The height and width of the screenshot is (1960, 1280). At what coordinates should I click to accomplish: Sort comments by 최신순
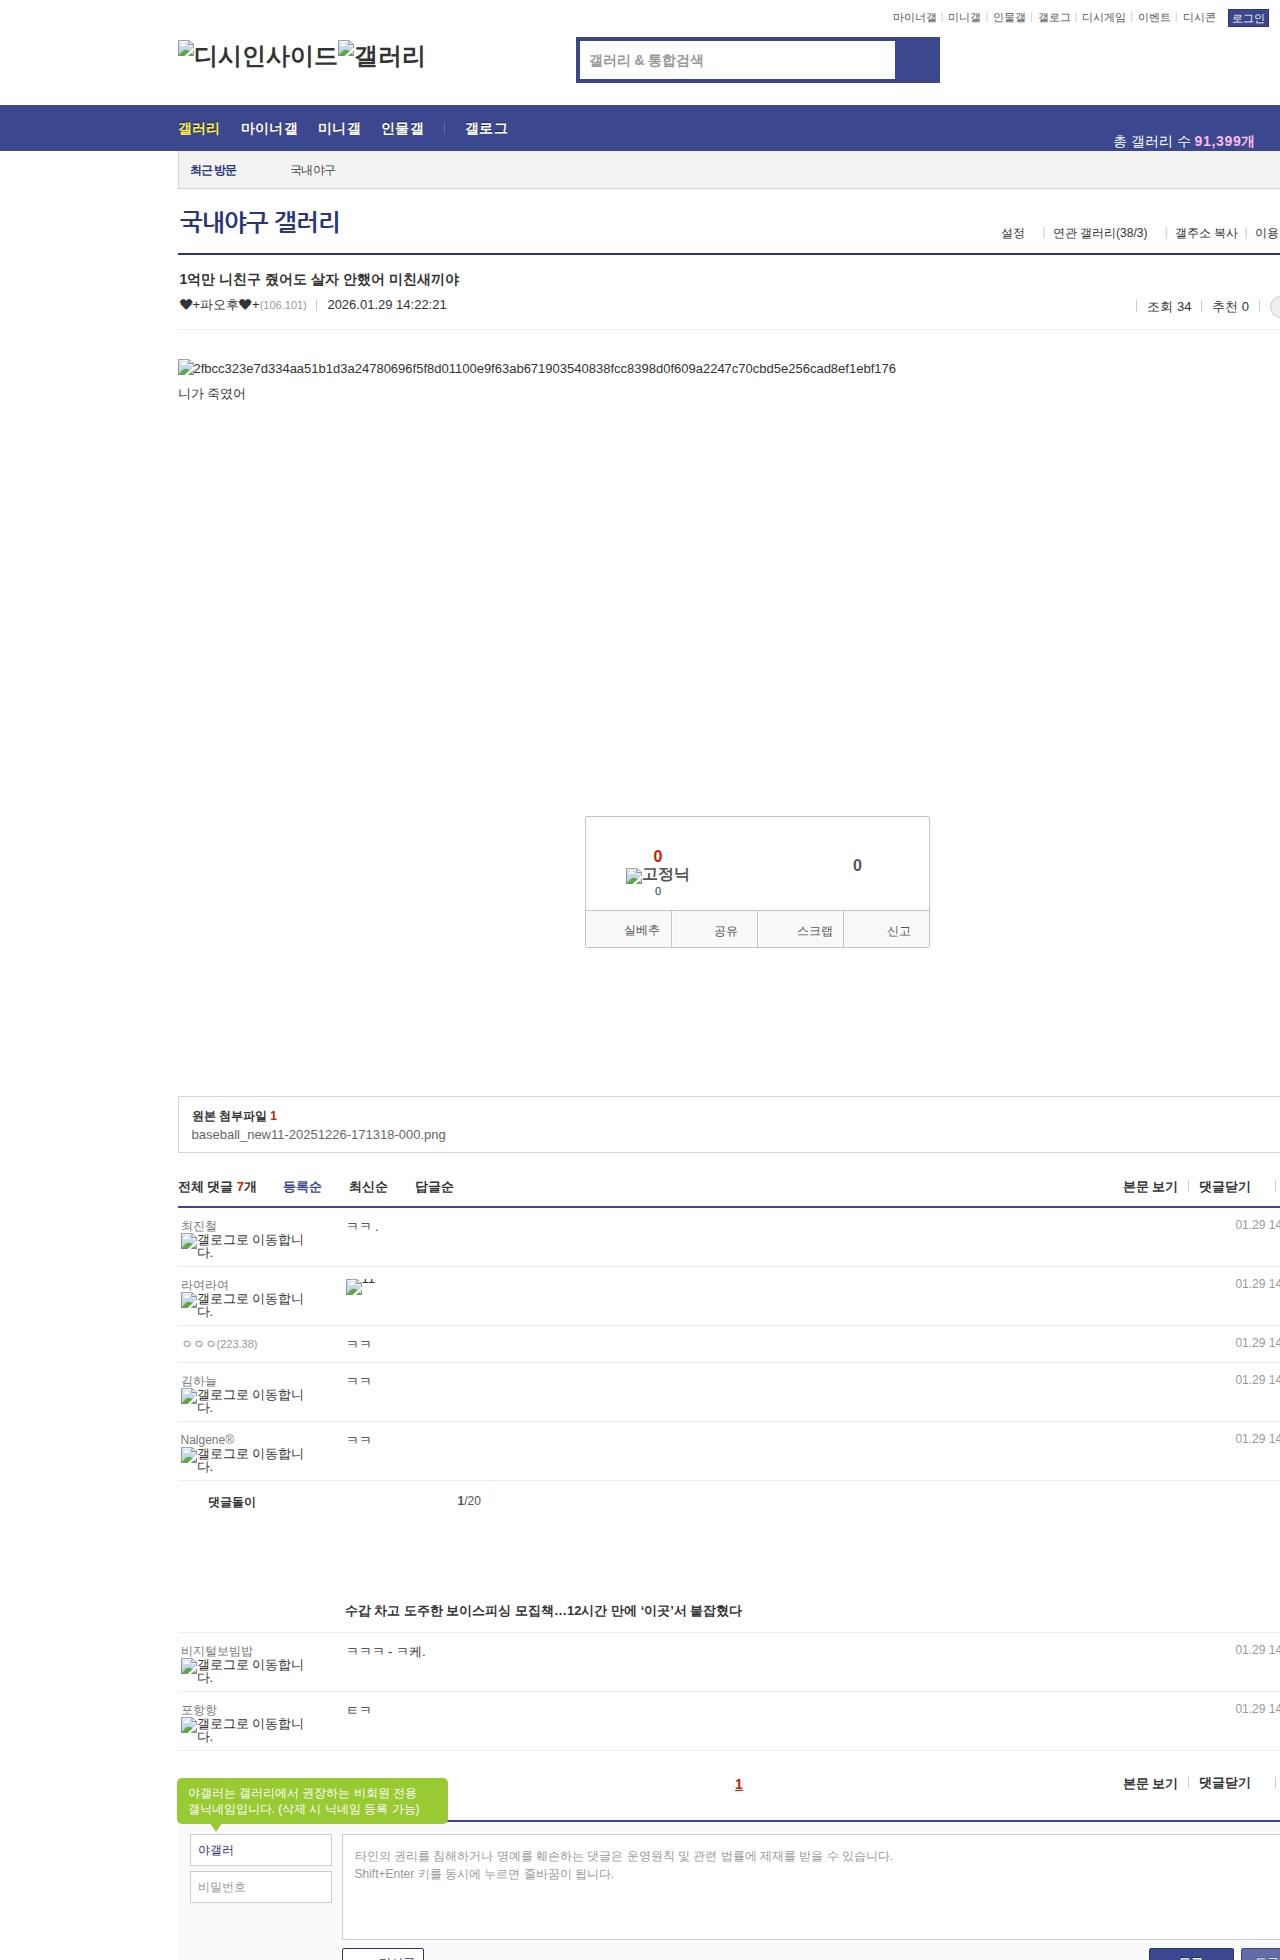pos(368,1187)
